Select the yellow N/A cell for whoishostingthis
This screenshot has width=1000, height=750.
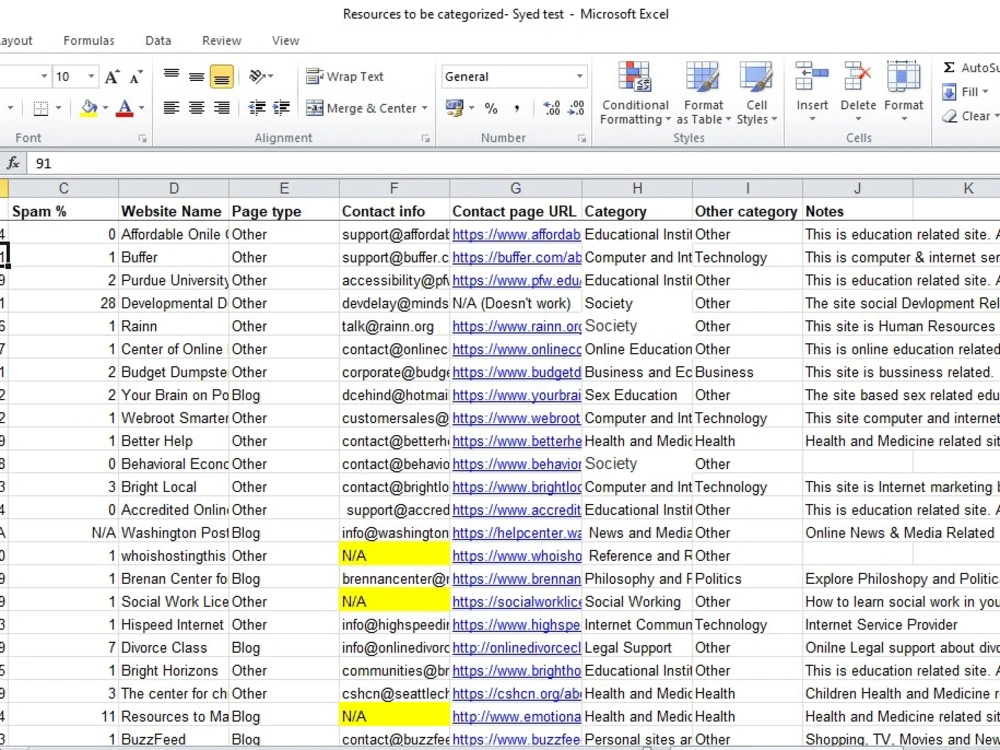pyautogui.click(x=394, y=556)
